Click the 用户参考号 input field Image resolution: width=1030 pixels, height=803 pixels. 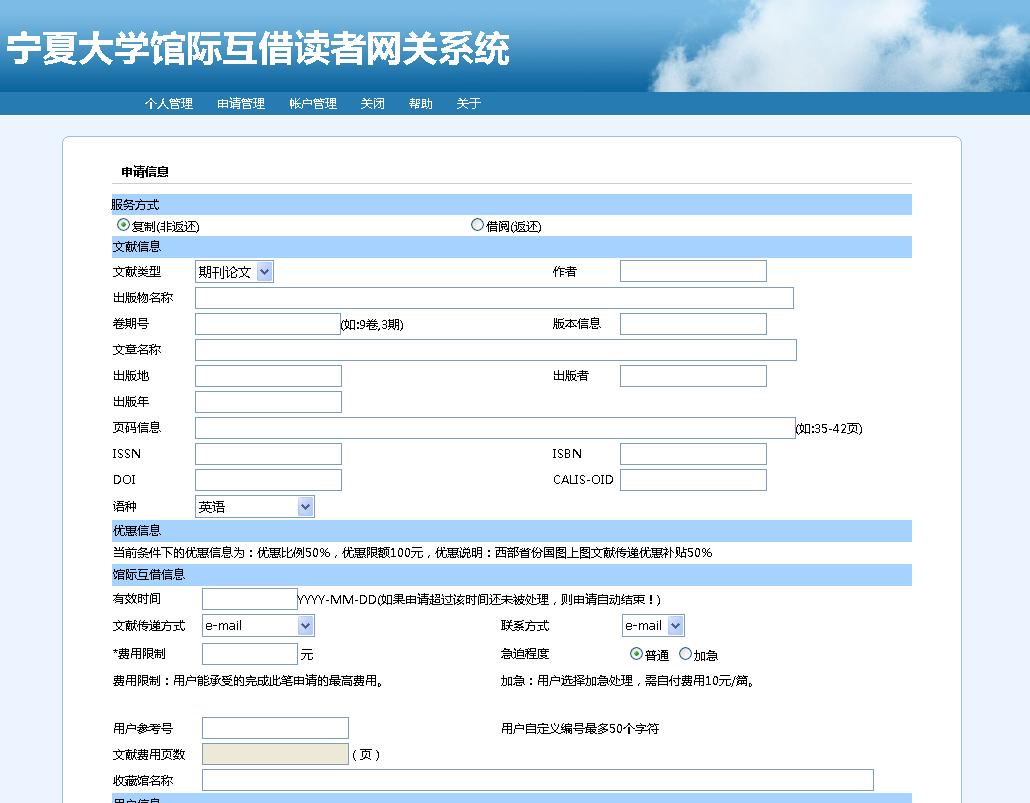275,728
